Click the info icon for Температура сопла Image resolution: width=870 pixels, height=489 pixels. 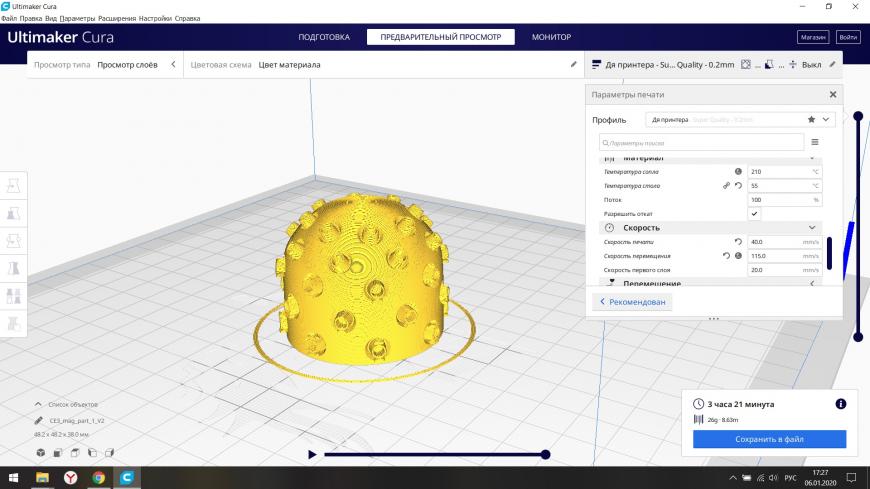point(739,172)
